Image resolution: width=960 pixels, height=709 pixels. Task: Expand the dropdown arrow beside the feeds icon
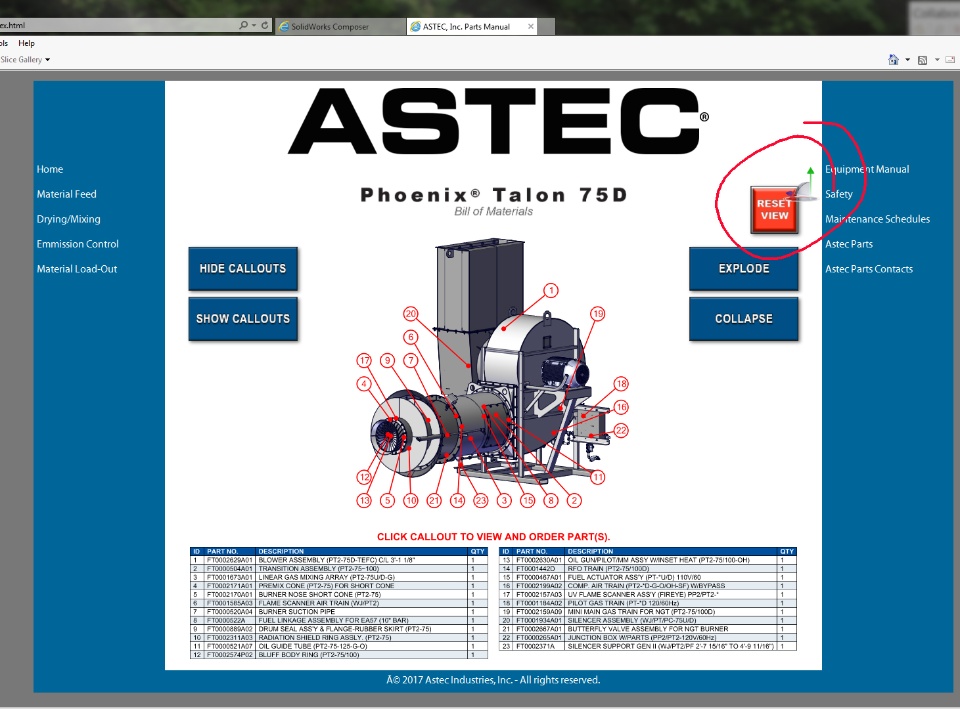[937, 59]
